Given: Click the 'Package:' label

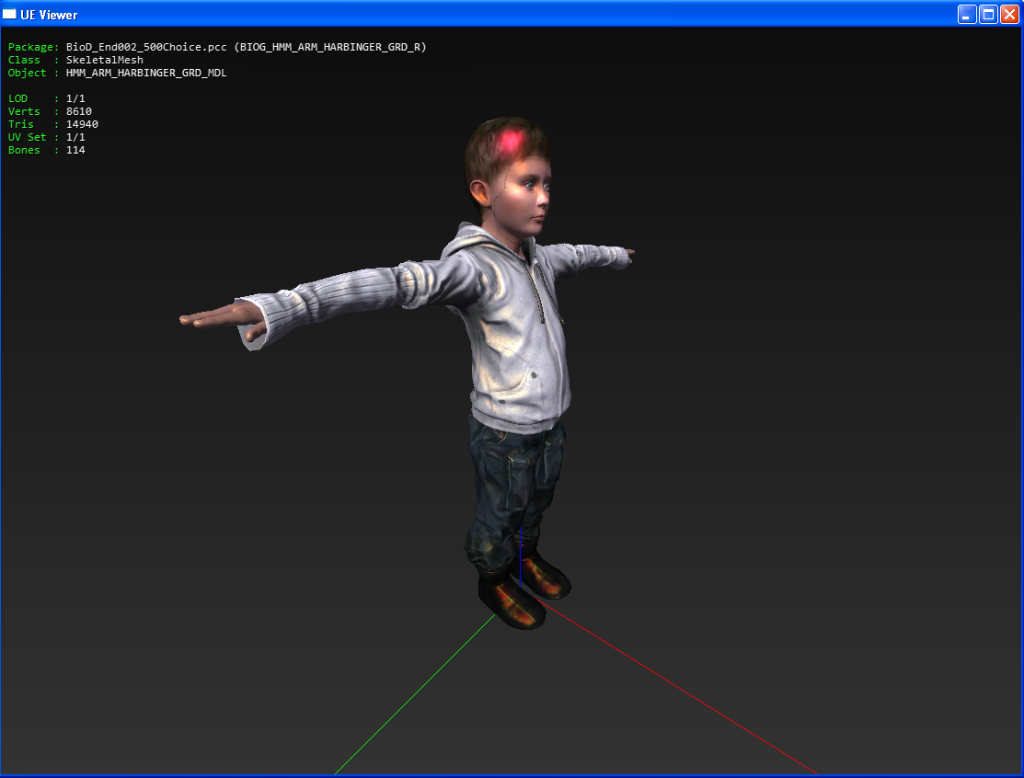Looking at the screenshot, I should [x=33, y=47].
